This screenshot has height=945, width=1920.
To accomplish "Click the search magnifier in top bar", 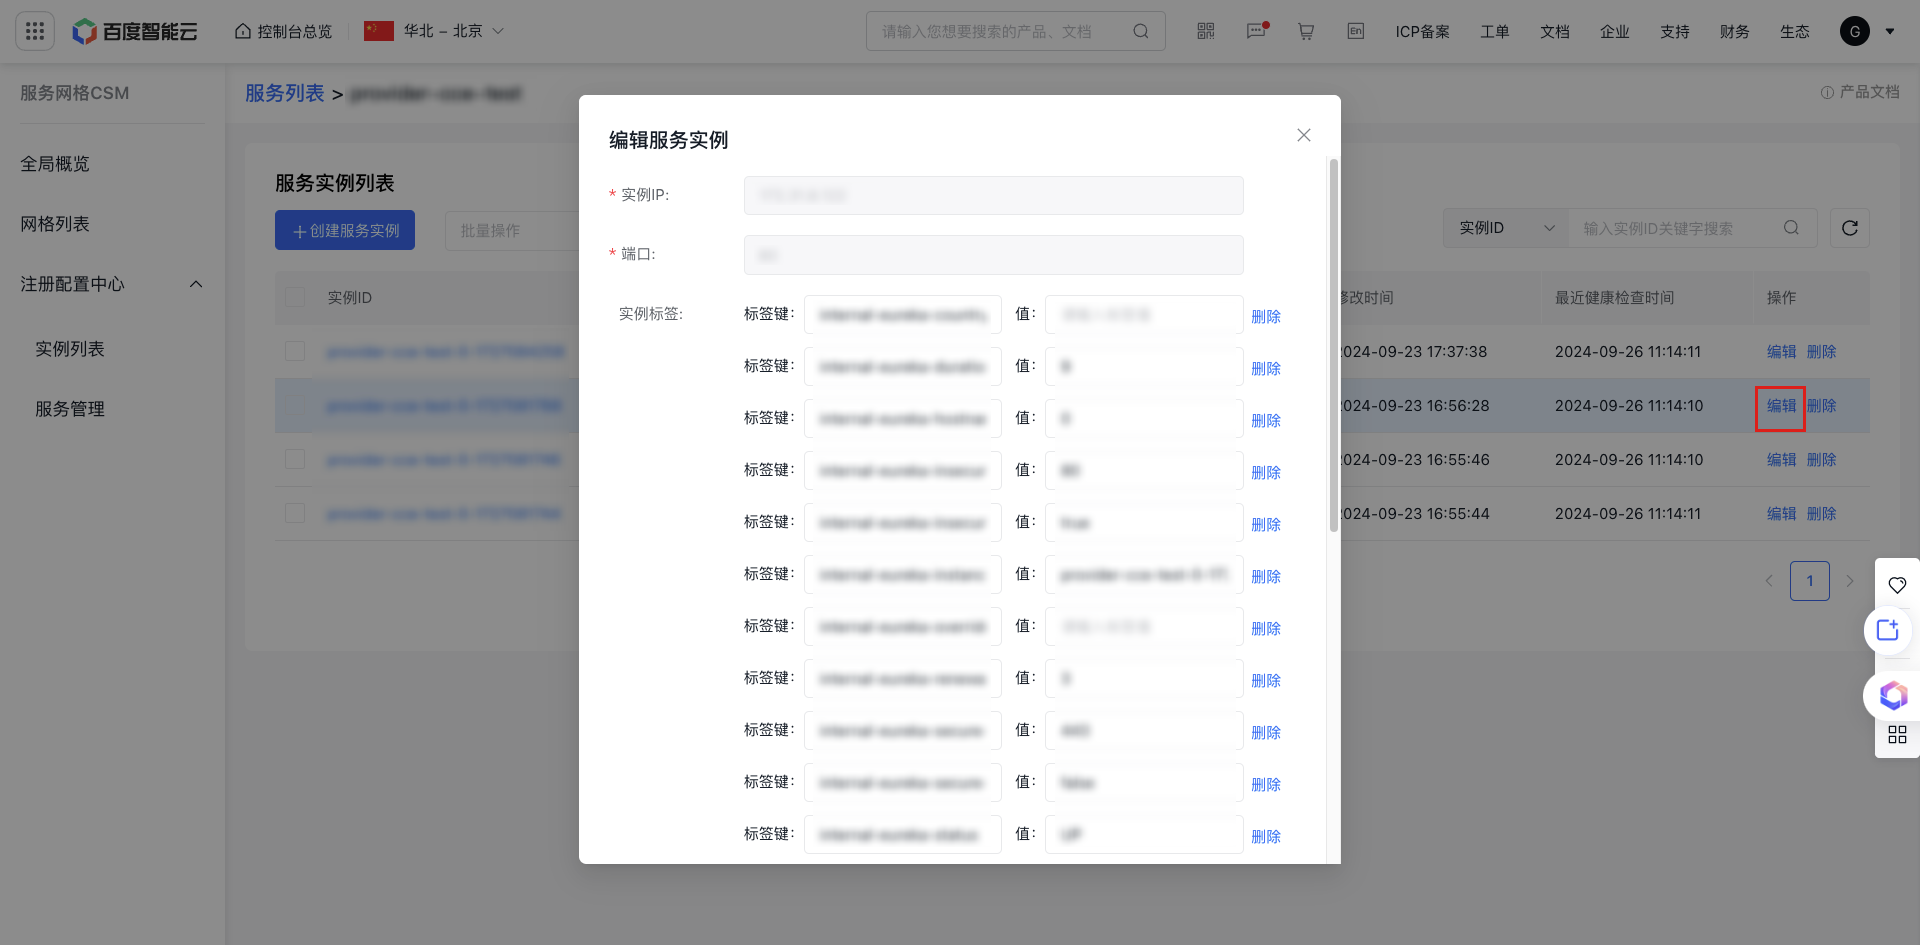I will click(1141, 31).
